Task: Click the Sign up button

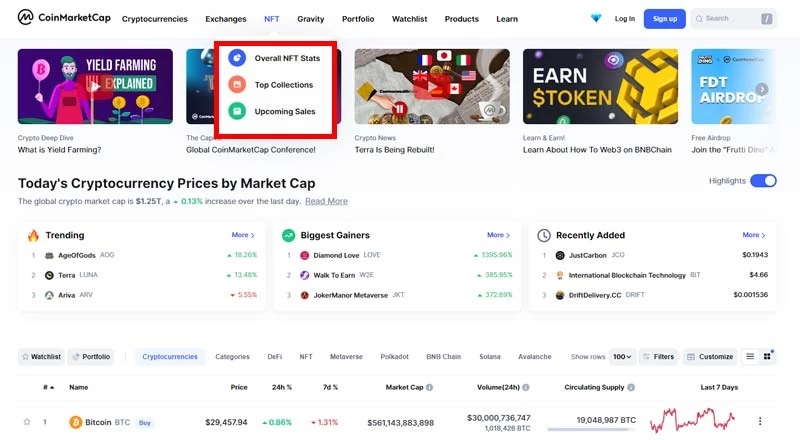Action: 664,18
